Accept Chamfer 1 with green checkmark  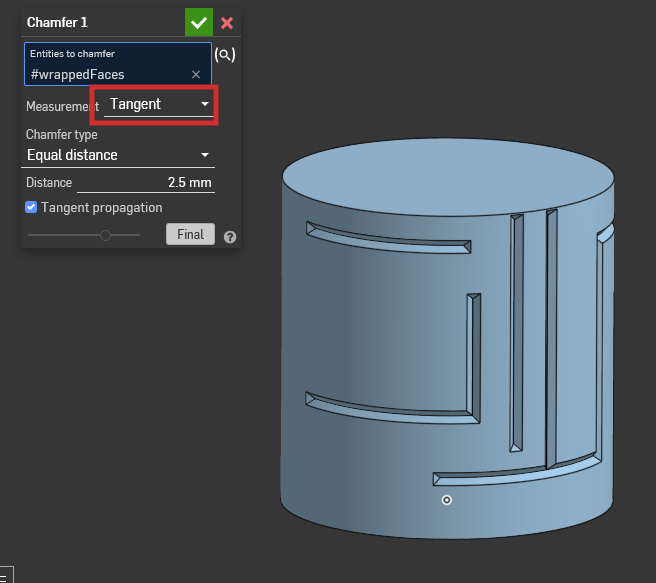click(x=199, y=22)
